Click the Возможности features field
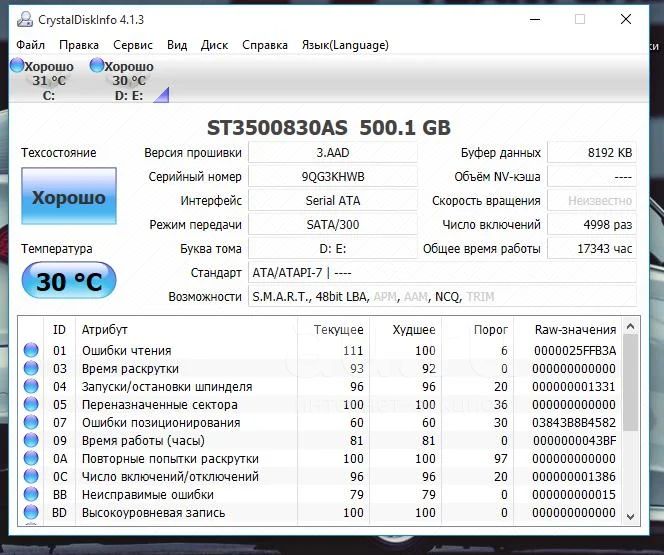664x555 pixels. (x=442, y=296)
